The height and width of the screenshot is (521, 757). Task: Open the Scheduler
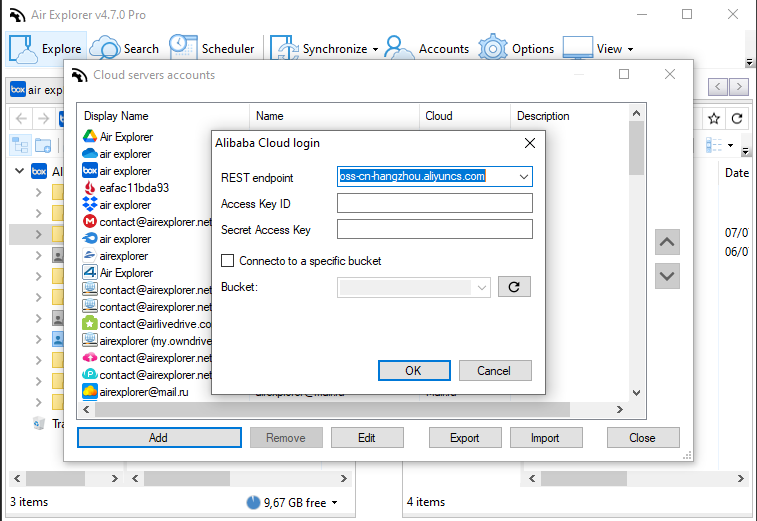[x=212, y=49]
